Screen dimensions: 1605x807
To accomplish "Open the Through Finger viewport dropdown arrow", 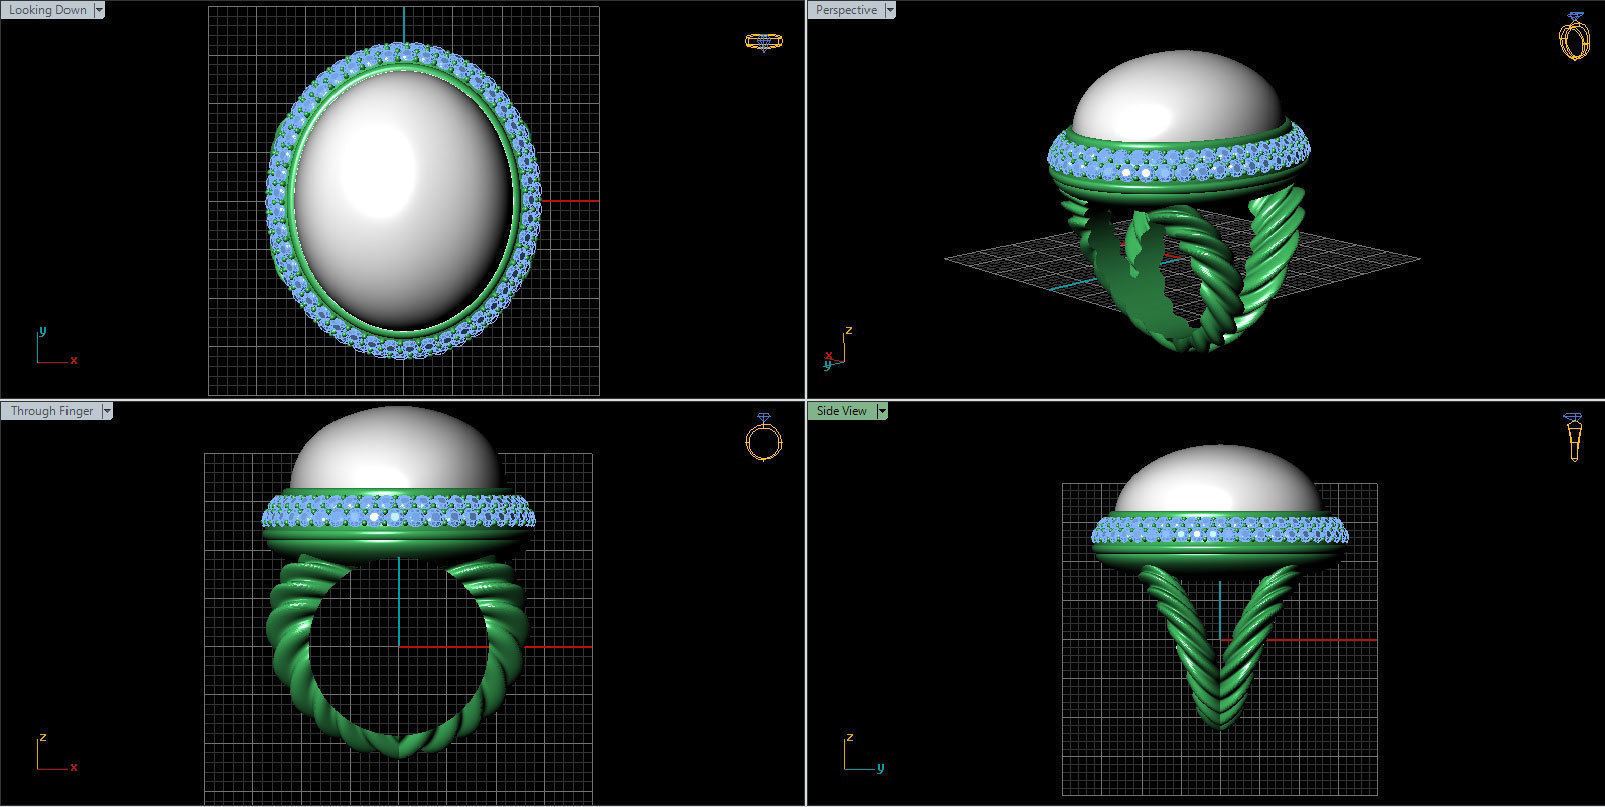I will tap(107, 411).
